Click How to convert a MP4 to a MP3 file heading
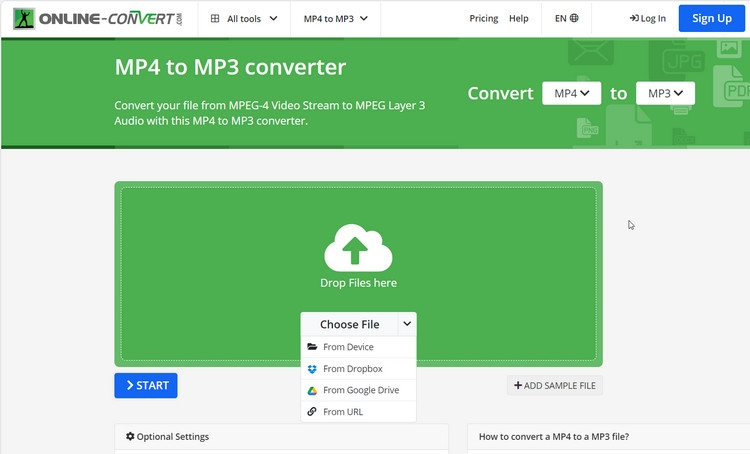 (554, 436)
